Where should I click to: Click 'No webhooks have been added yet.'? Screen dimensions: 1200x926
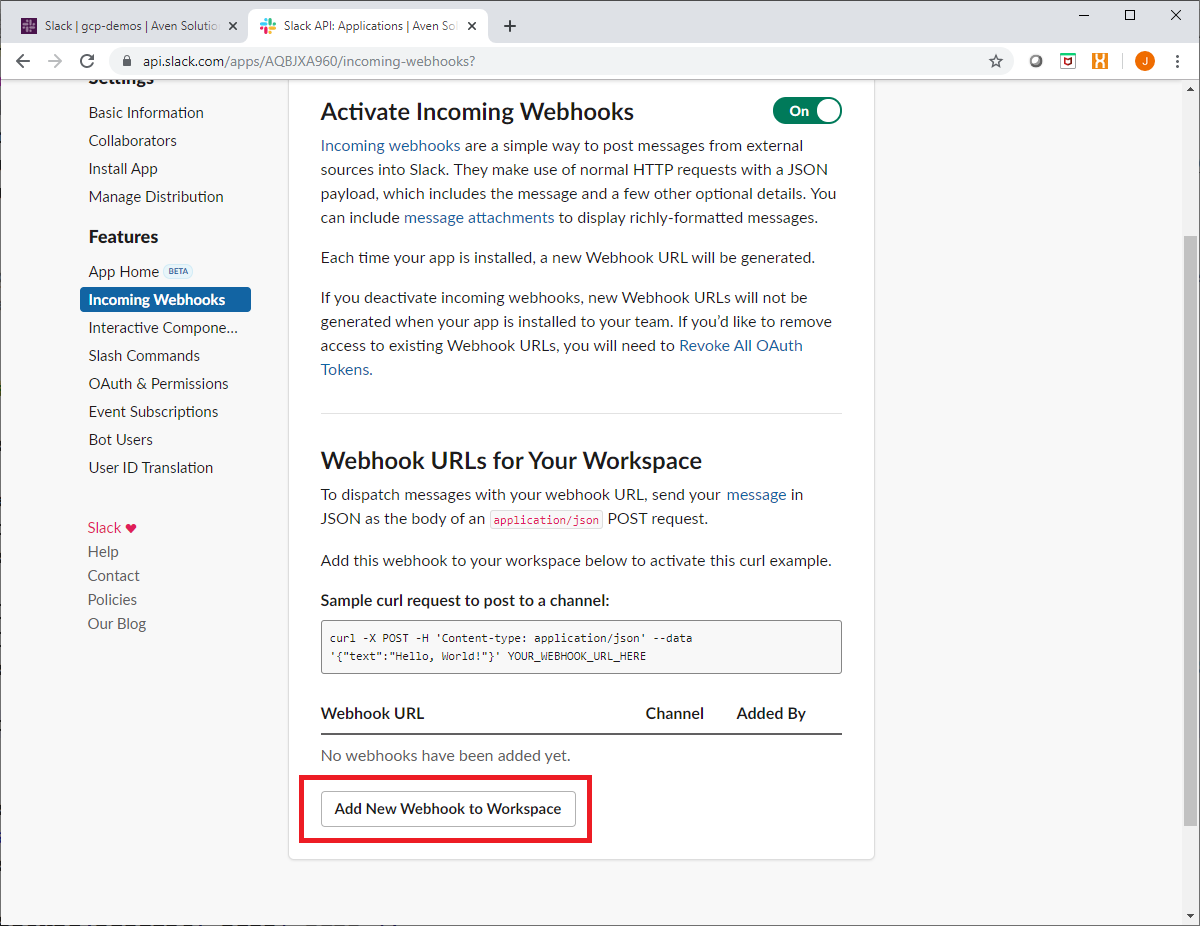pos(446,756)
